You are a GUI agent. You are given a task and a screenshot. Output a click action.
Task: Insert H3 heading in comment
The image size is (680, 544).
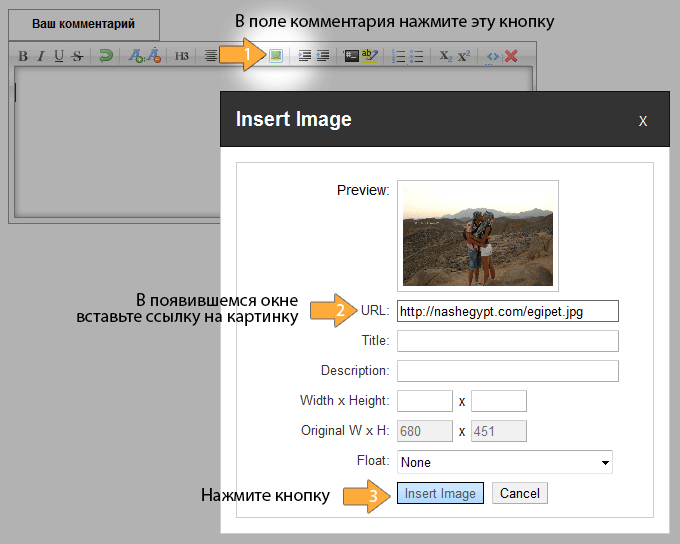tap(181, 56)
